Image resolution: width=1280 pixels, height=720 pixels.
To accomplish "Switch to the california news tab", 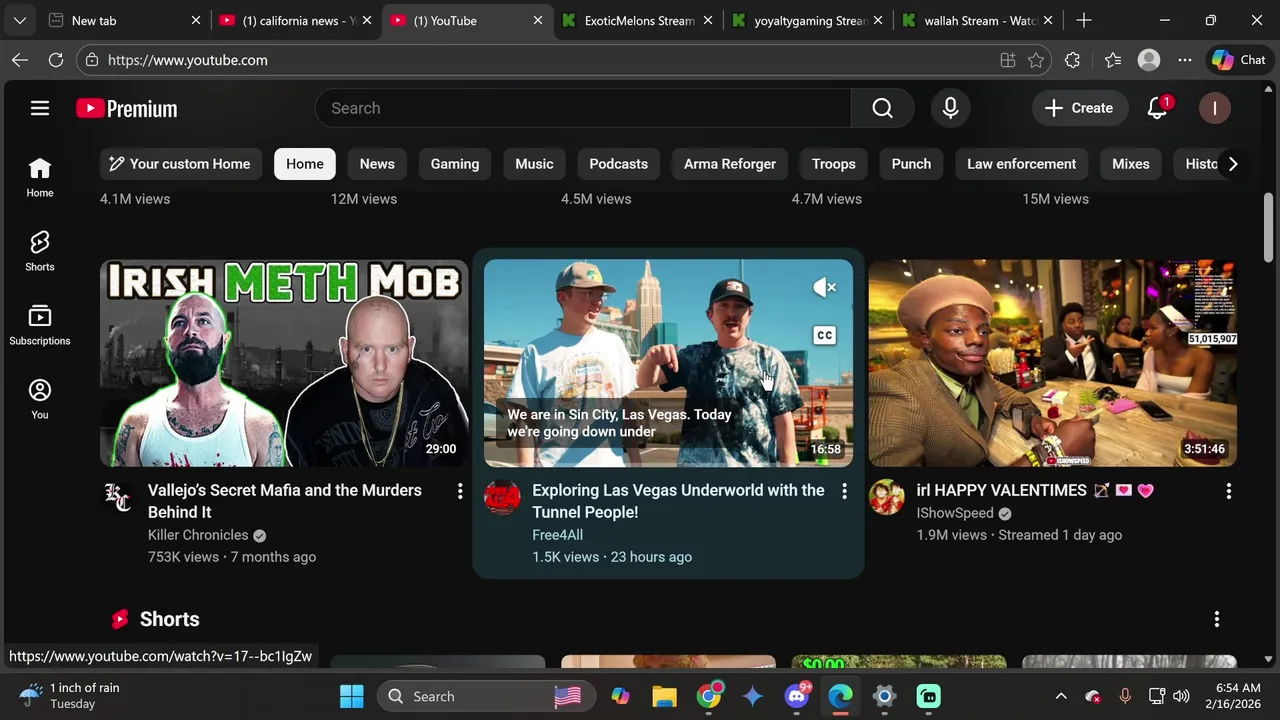I will click(295, 20).
